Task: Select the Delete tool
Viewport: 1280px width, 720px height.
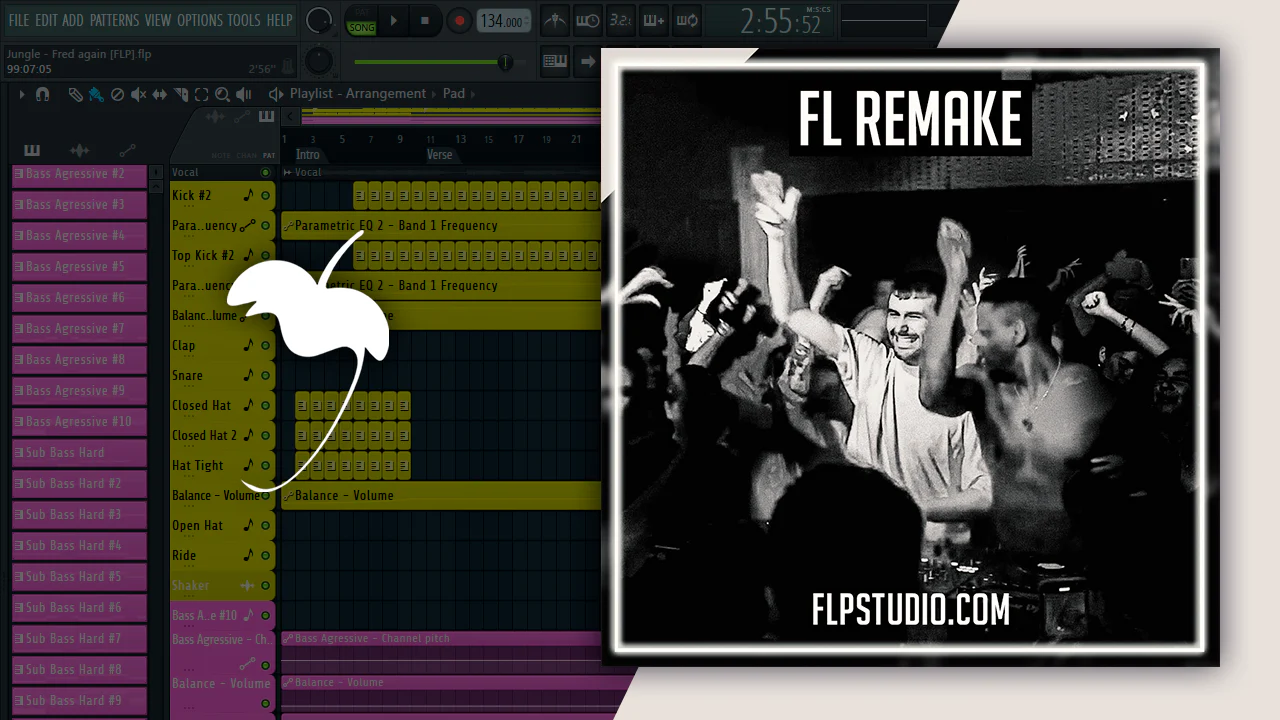Action: click(117, 94)
